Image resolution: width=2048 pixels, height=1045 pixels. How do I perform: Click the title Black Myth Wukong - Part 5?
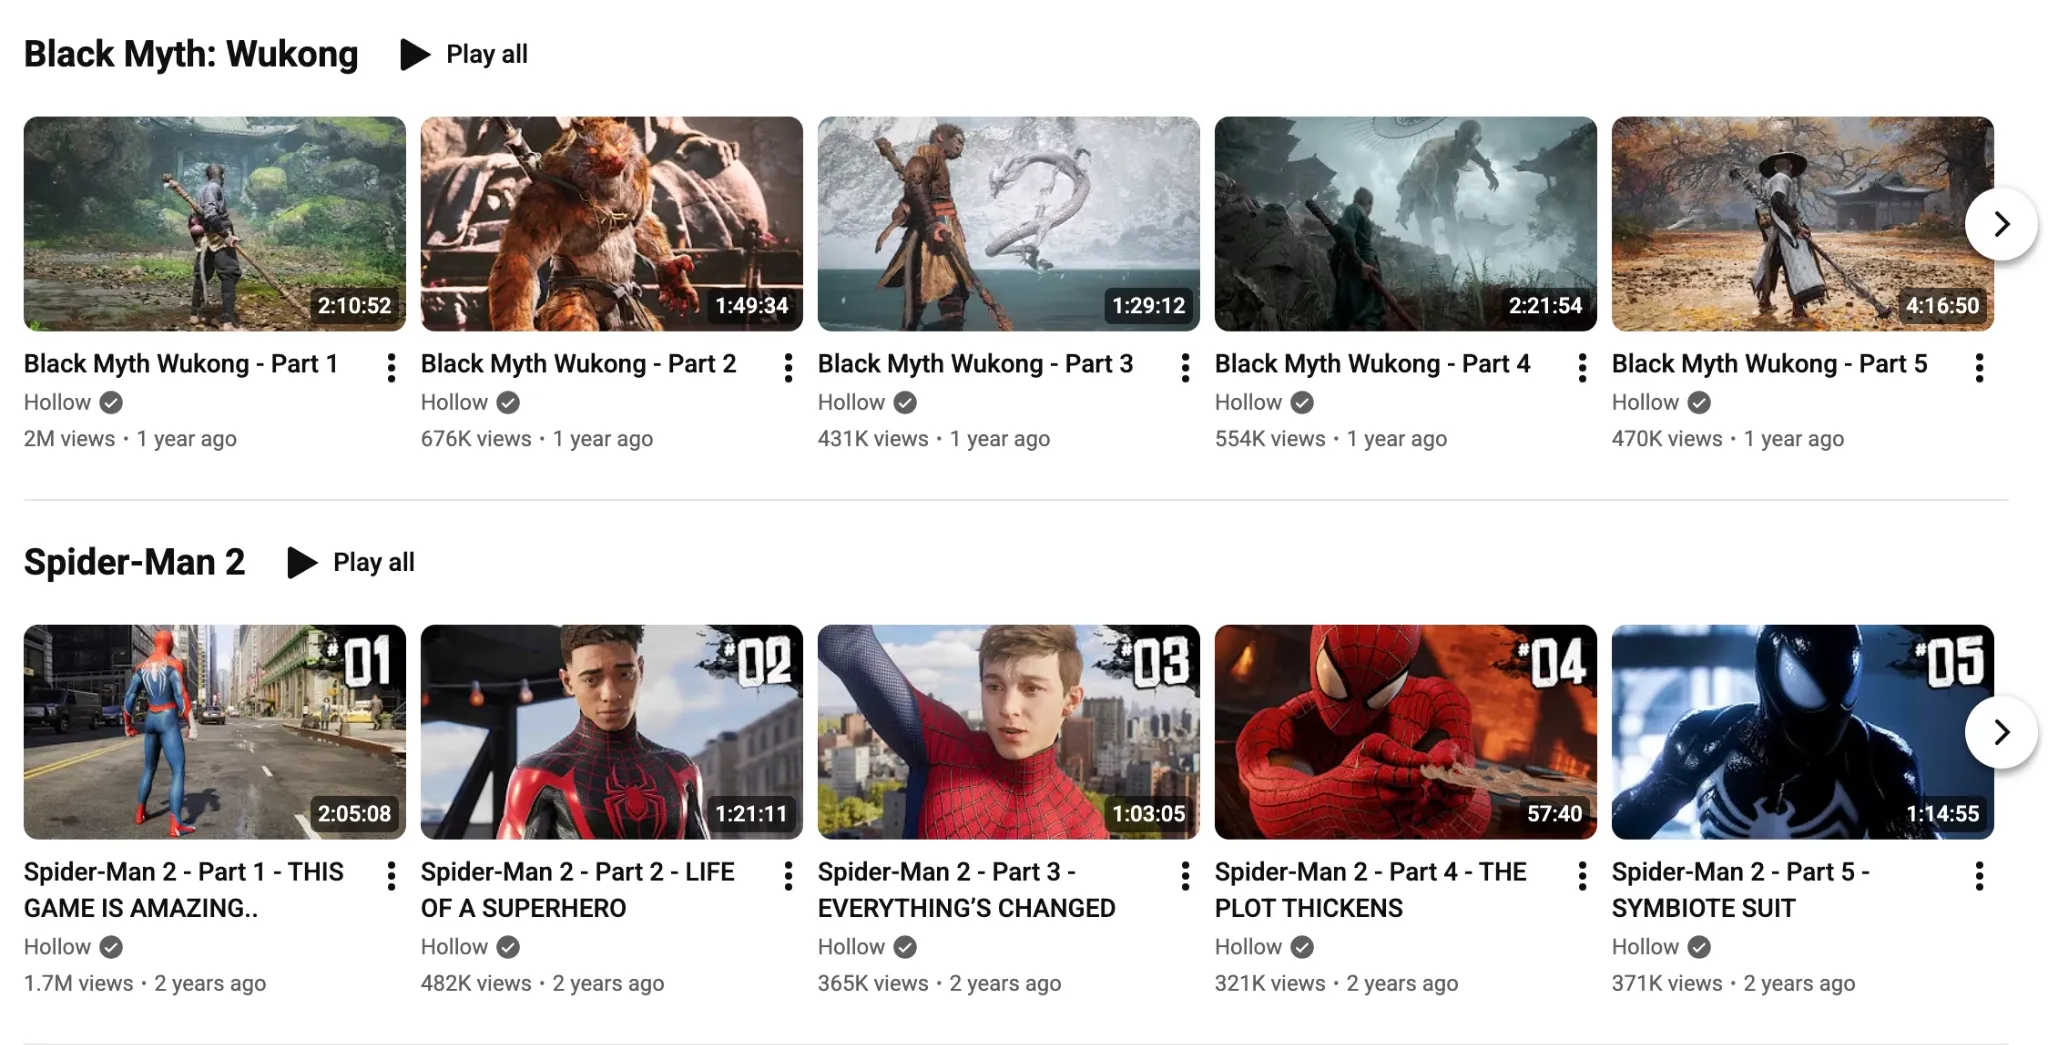(1770, 364)
